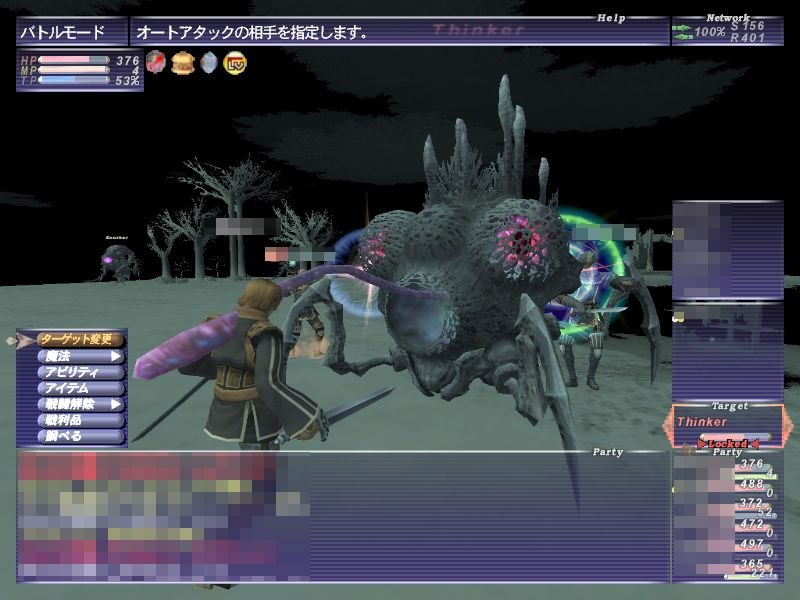Screen dimensions: 800x600
Task: Choose 調べる to examine the target
Action: click(x=81, y=436)
